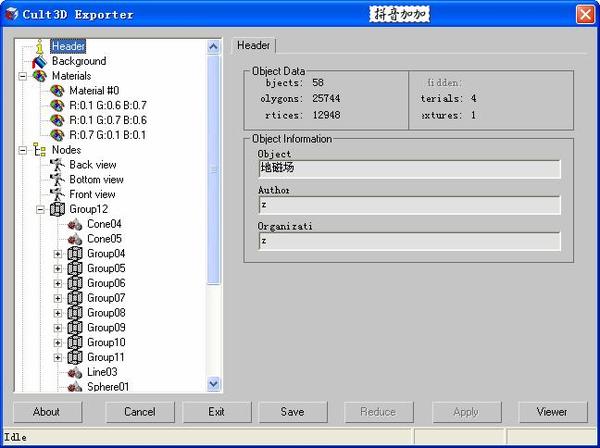
Task: Click the Group10 cube icon
Action: pyautogui.click(x=75, y=342)
